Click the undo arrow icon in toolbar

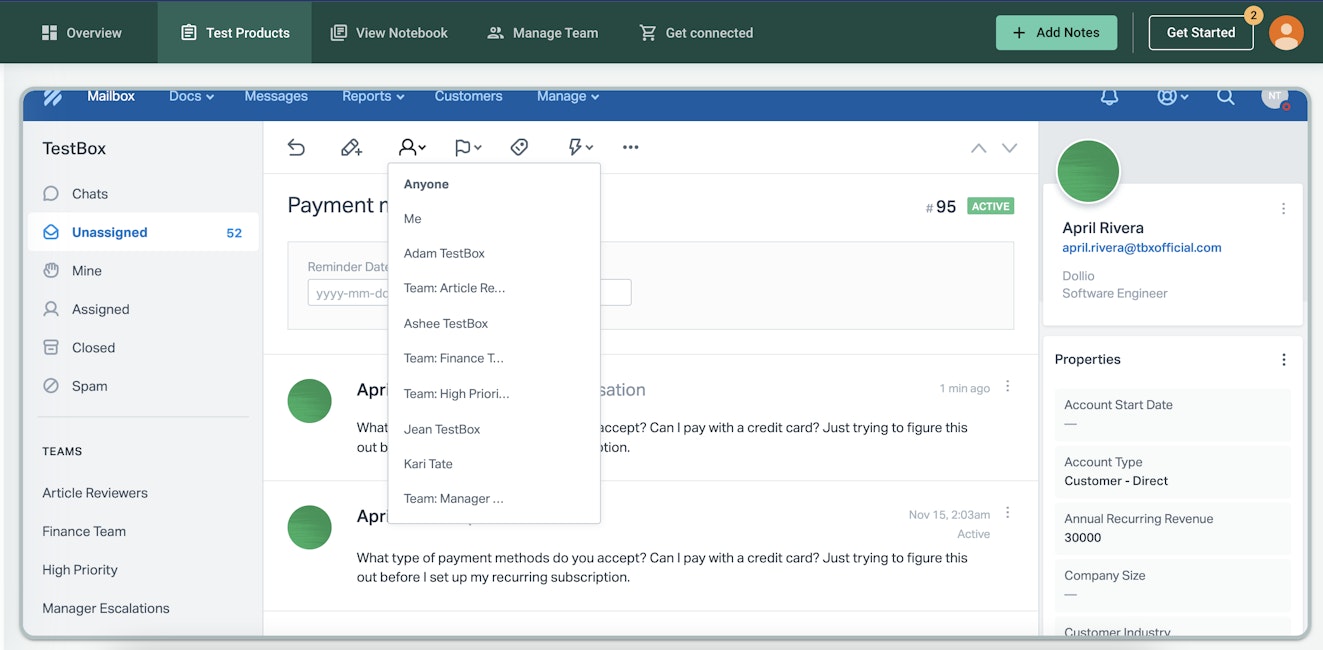(296, 148)
